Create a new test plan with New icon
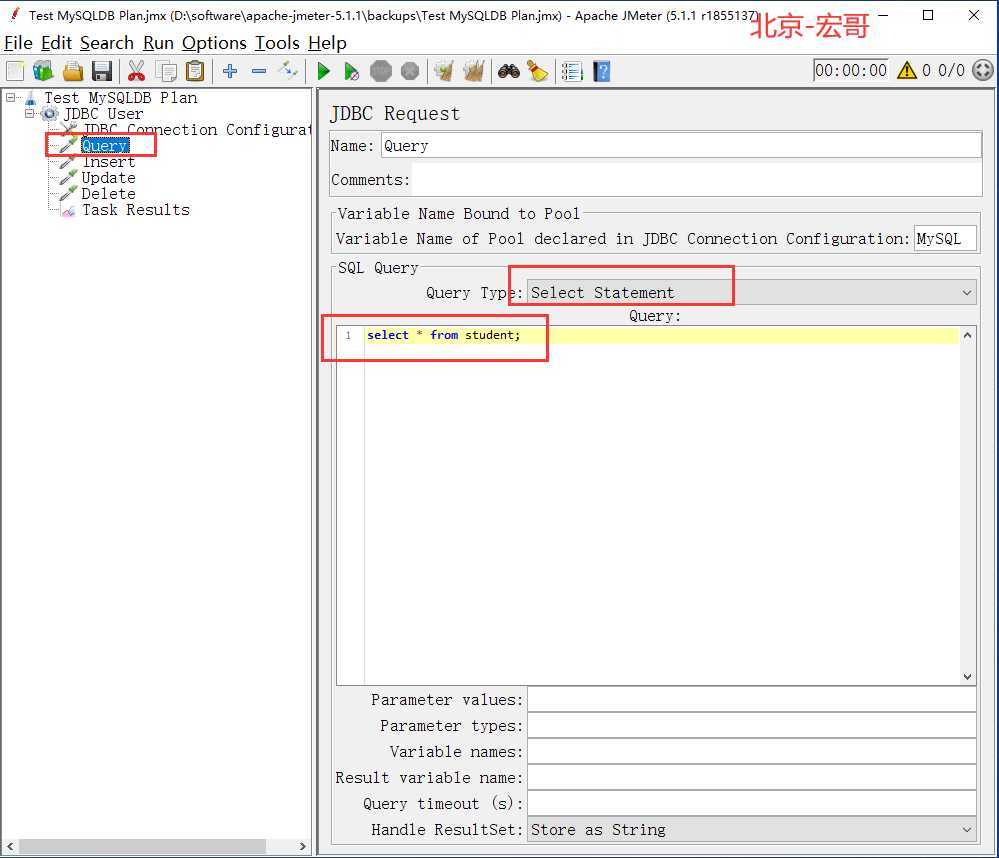 pos(15,71)
